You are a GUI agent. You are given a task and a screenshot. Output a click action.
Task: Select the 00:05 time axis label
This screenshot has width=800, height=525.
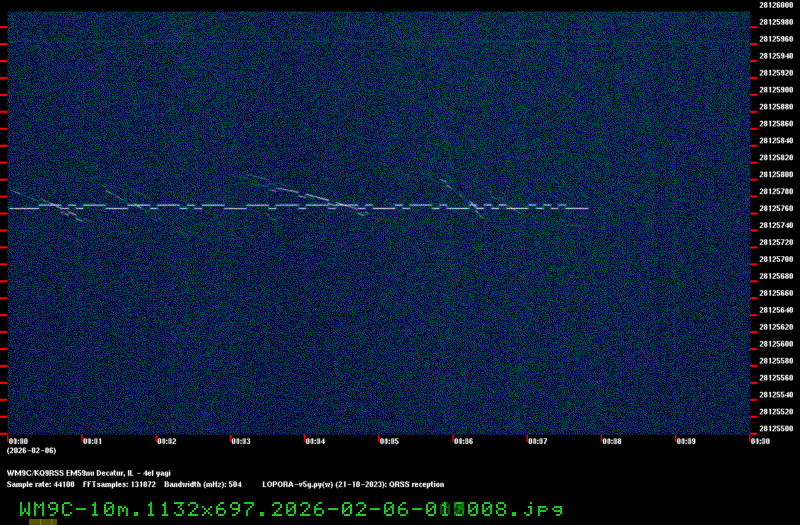click(389, 441)
